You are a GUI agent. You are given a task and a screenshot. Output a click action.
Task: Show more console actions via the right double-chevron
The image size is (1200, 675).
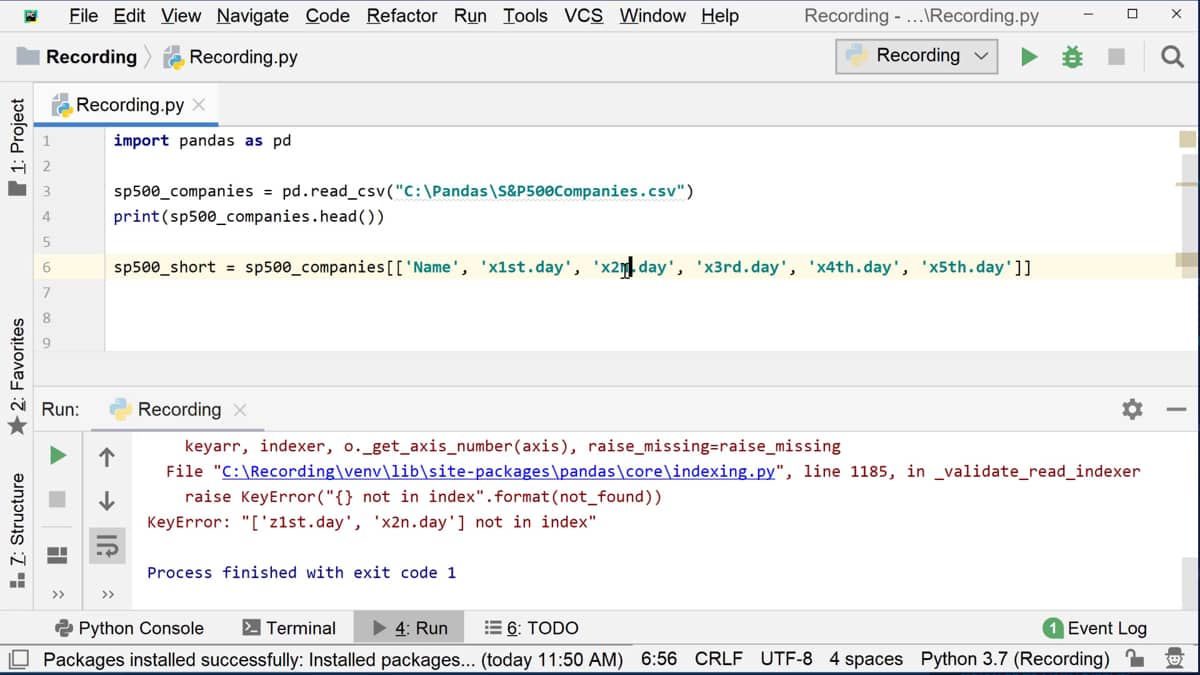point(107,595)
